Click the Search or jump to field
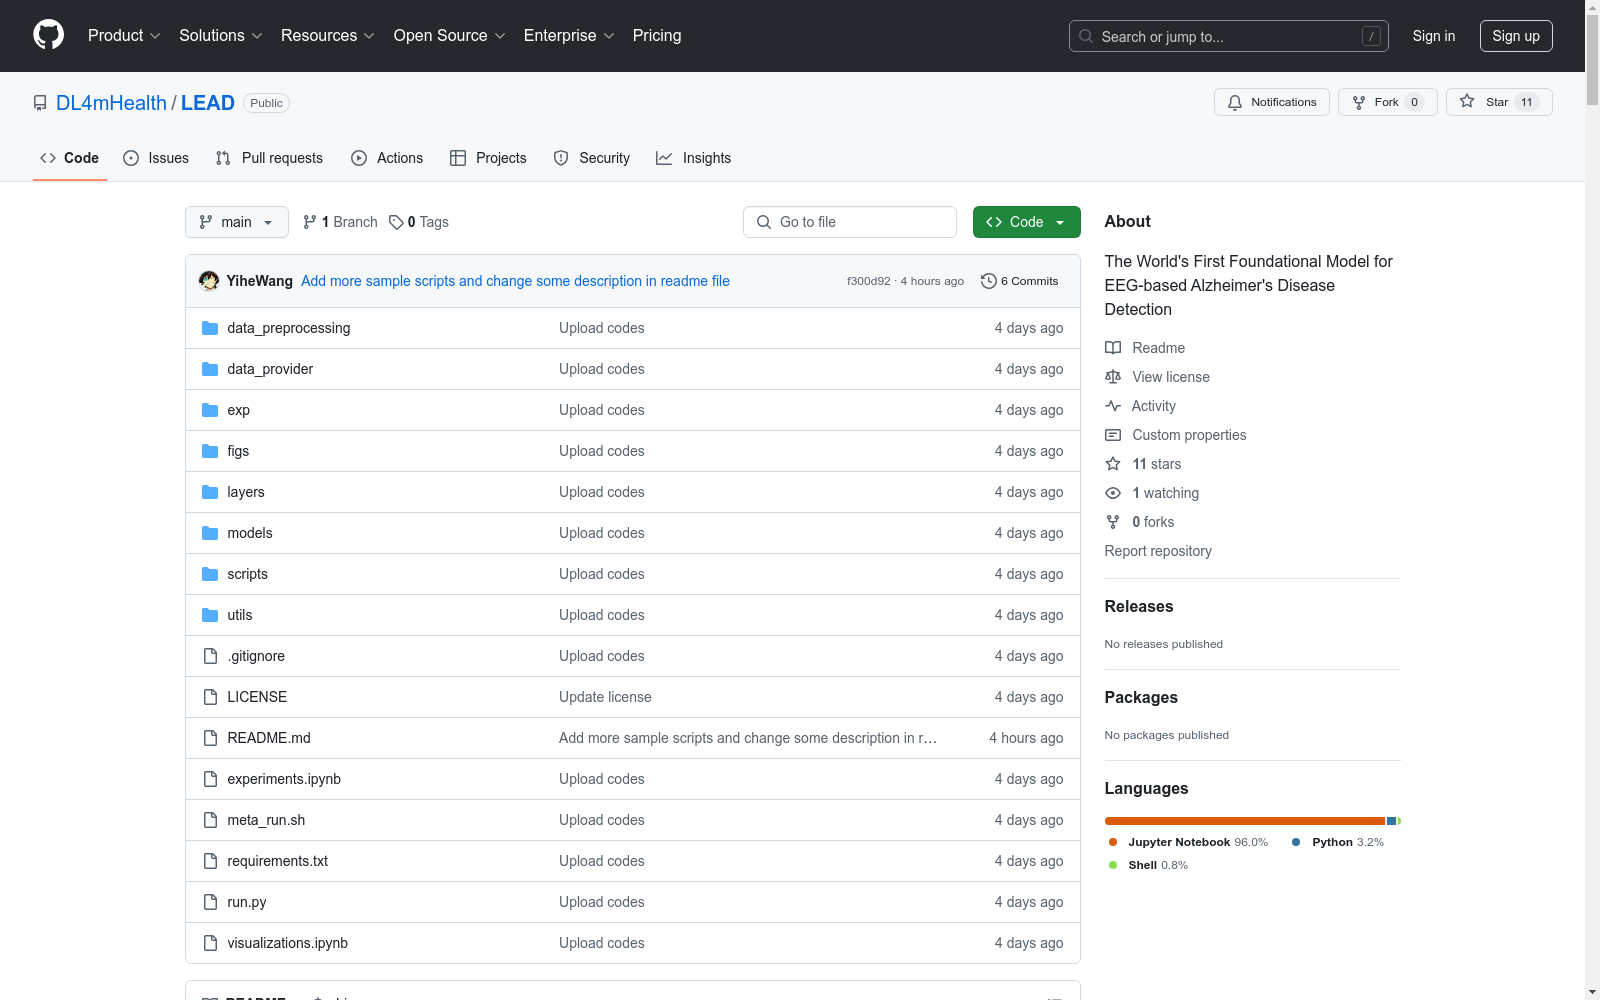1600x1000 pixels. click(1229, 36)
